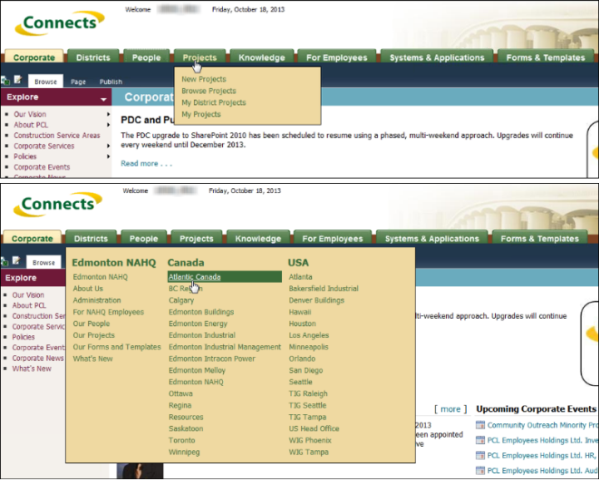Select Edmonton Industrial Management
Viewport: 599px width, 480px height.
coord(225,347)
